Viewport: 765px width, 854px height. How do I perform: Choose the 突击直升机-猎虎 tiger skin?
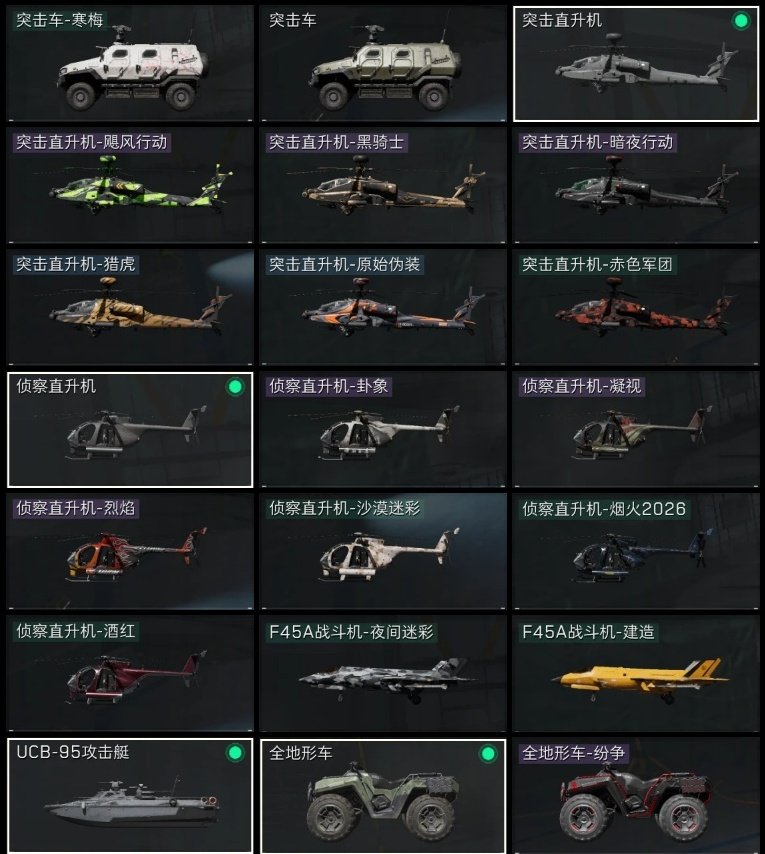tap(130, 307)
